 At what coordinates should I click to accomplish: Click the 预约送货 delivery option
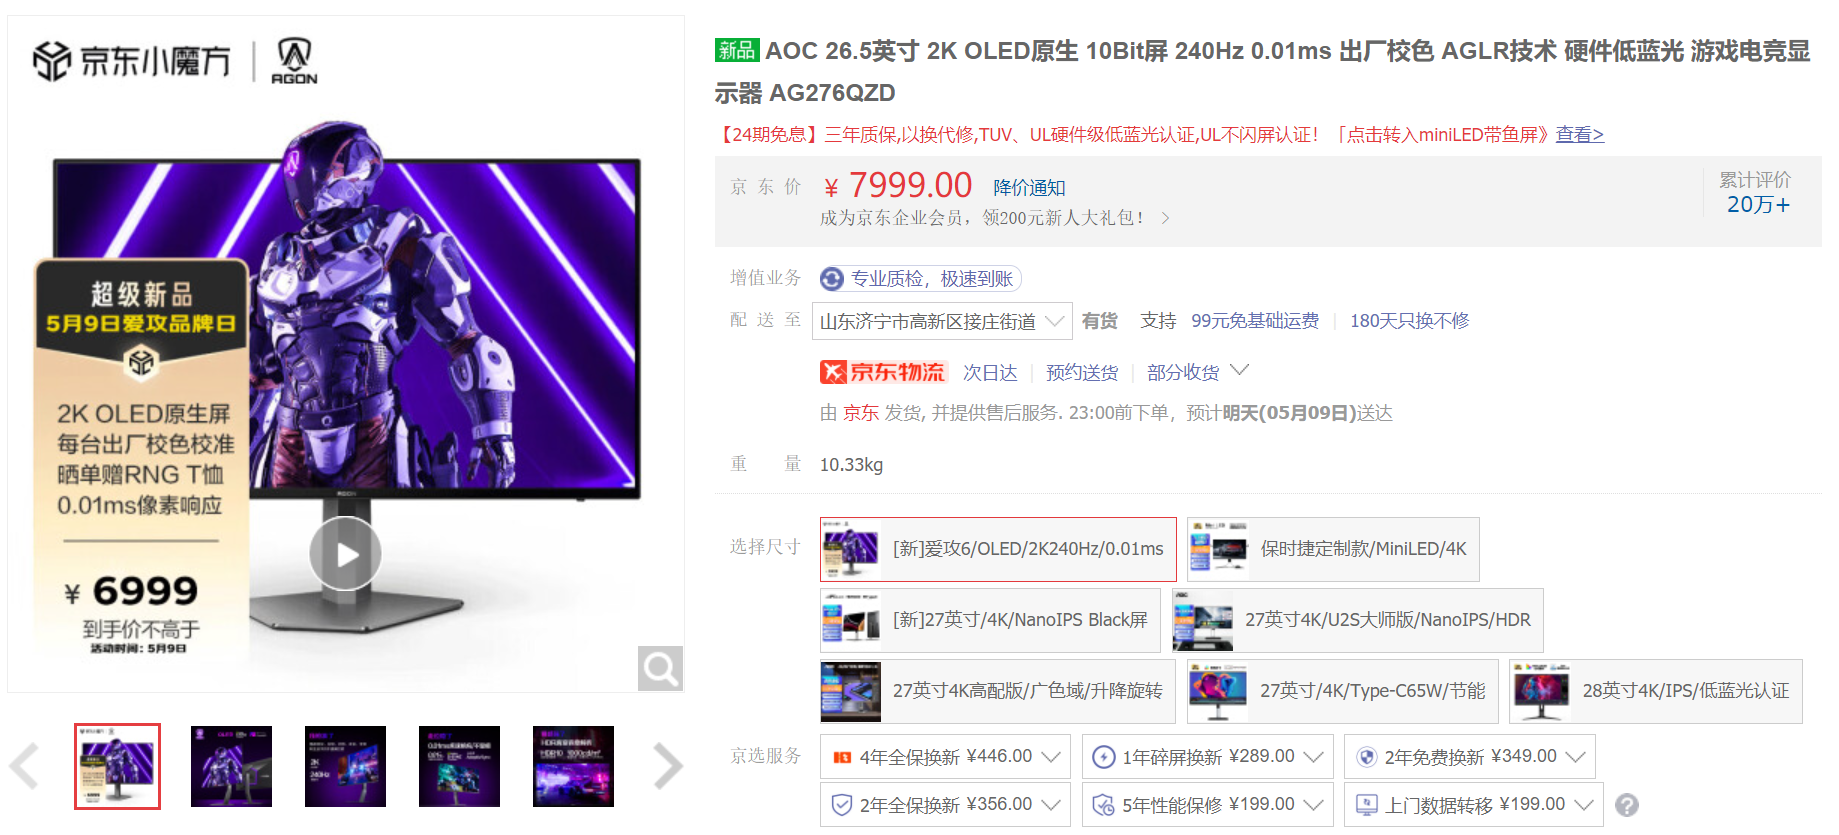[1082, 373]
